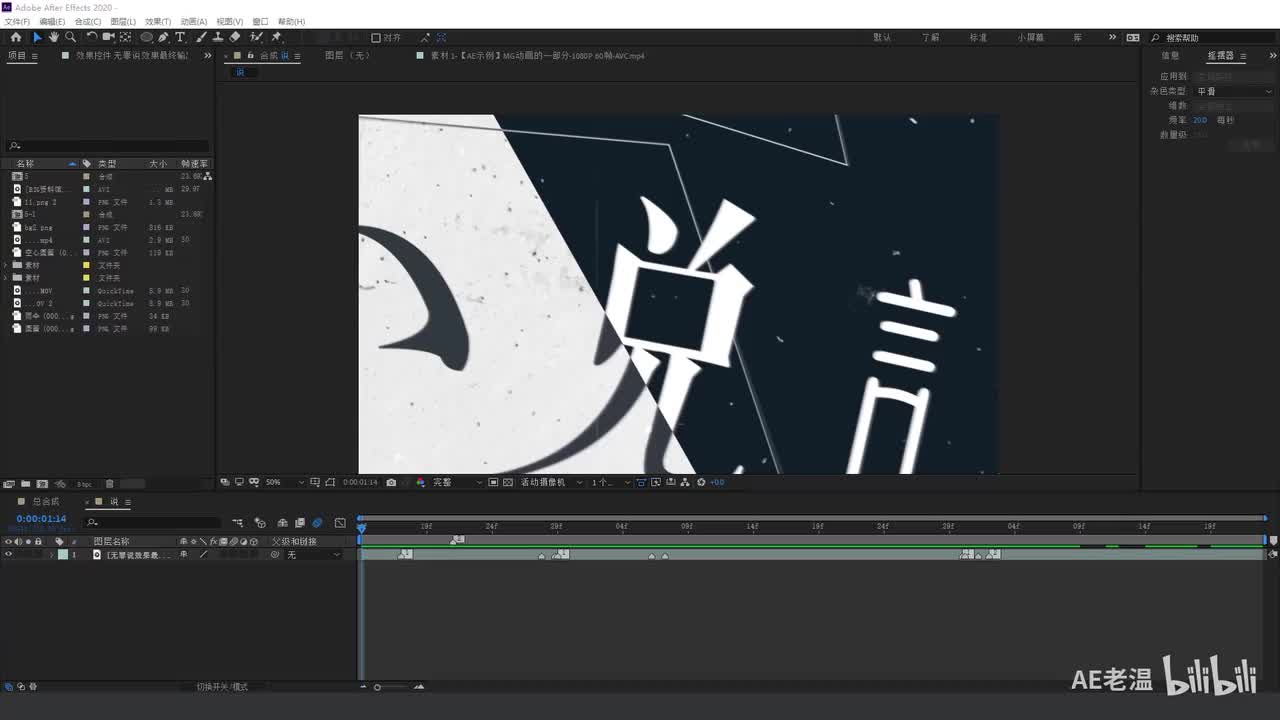Click the delete trash icon in project panel
The image size is (1280, 720).
click(x=110, y=484)
